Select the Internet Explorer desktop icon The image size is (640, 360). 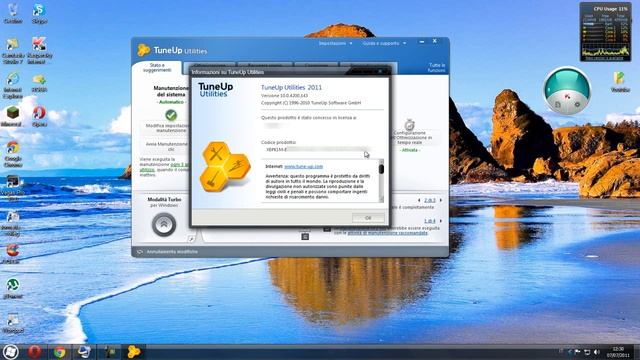click(13, 85)
